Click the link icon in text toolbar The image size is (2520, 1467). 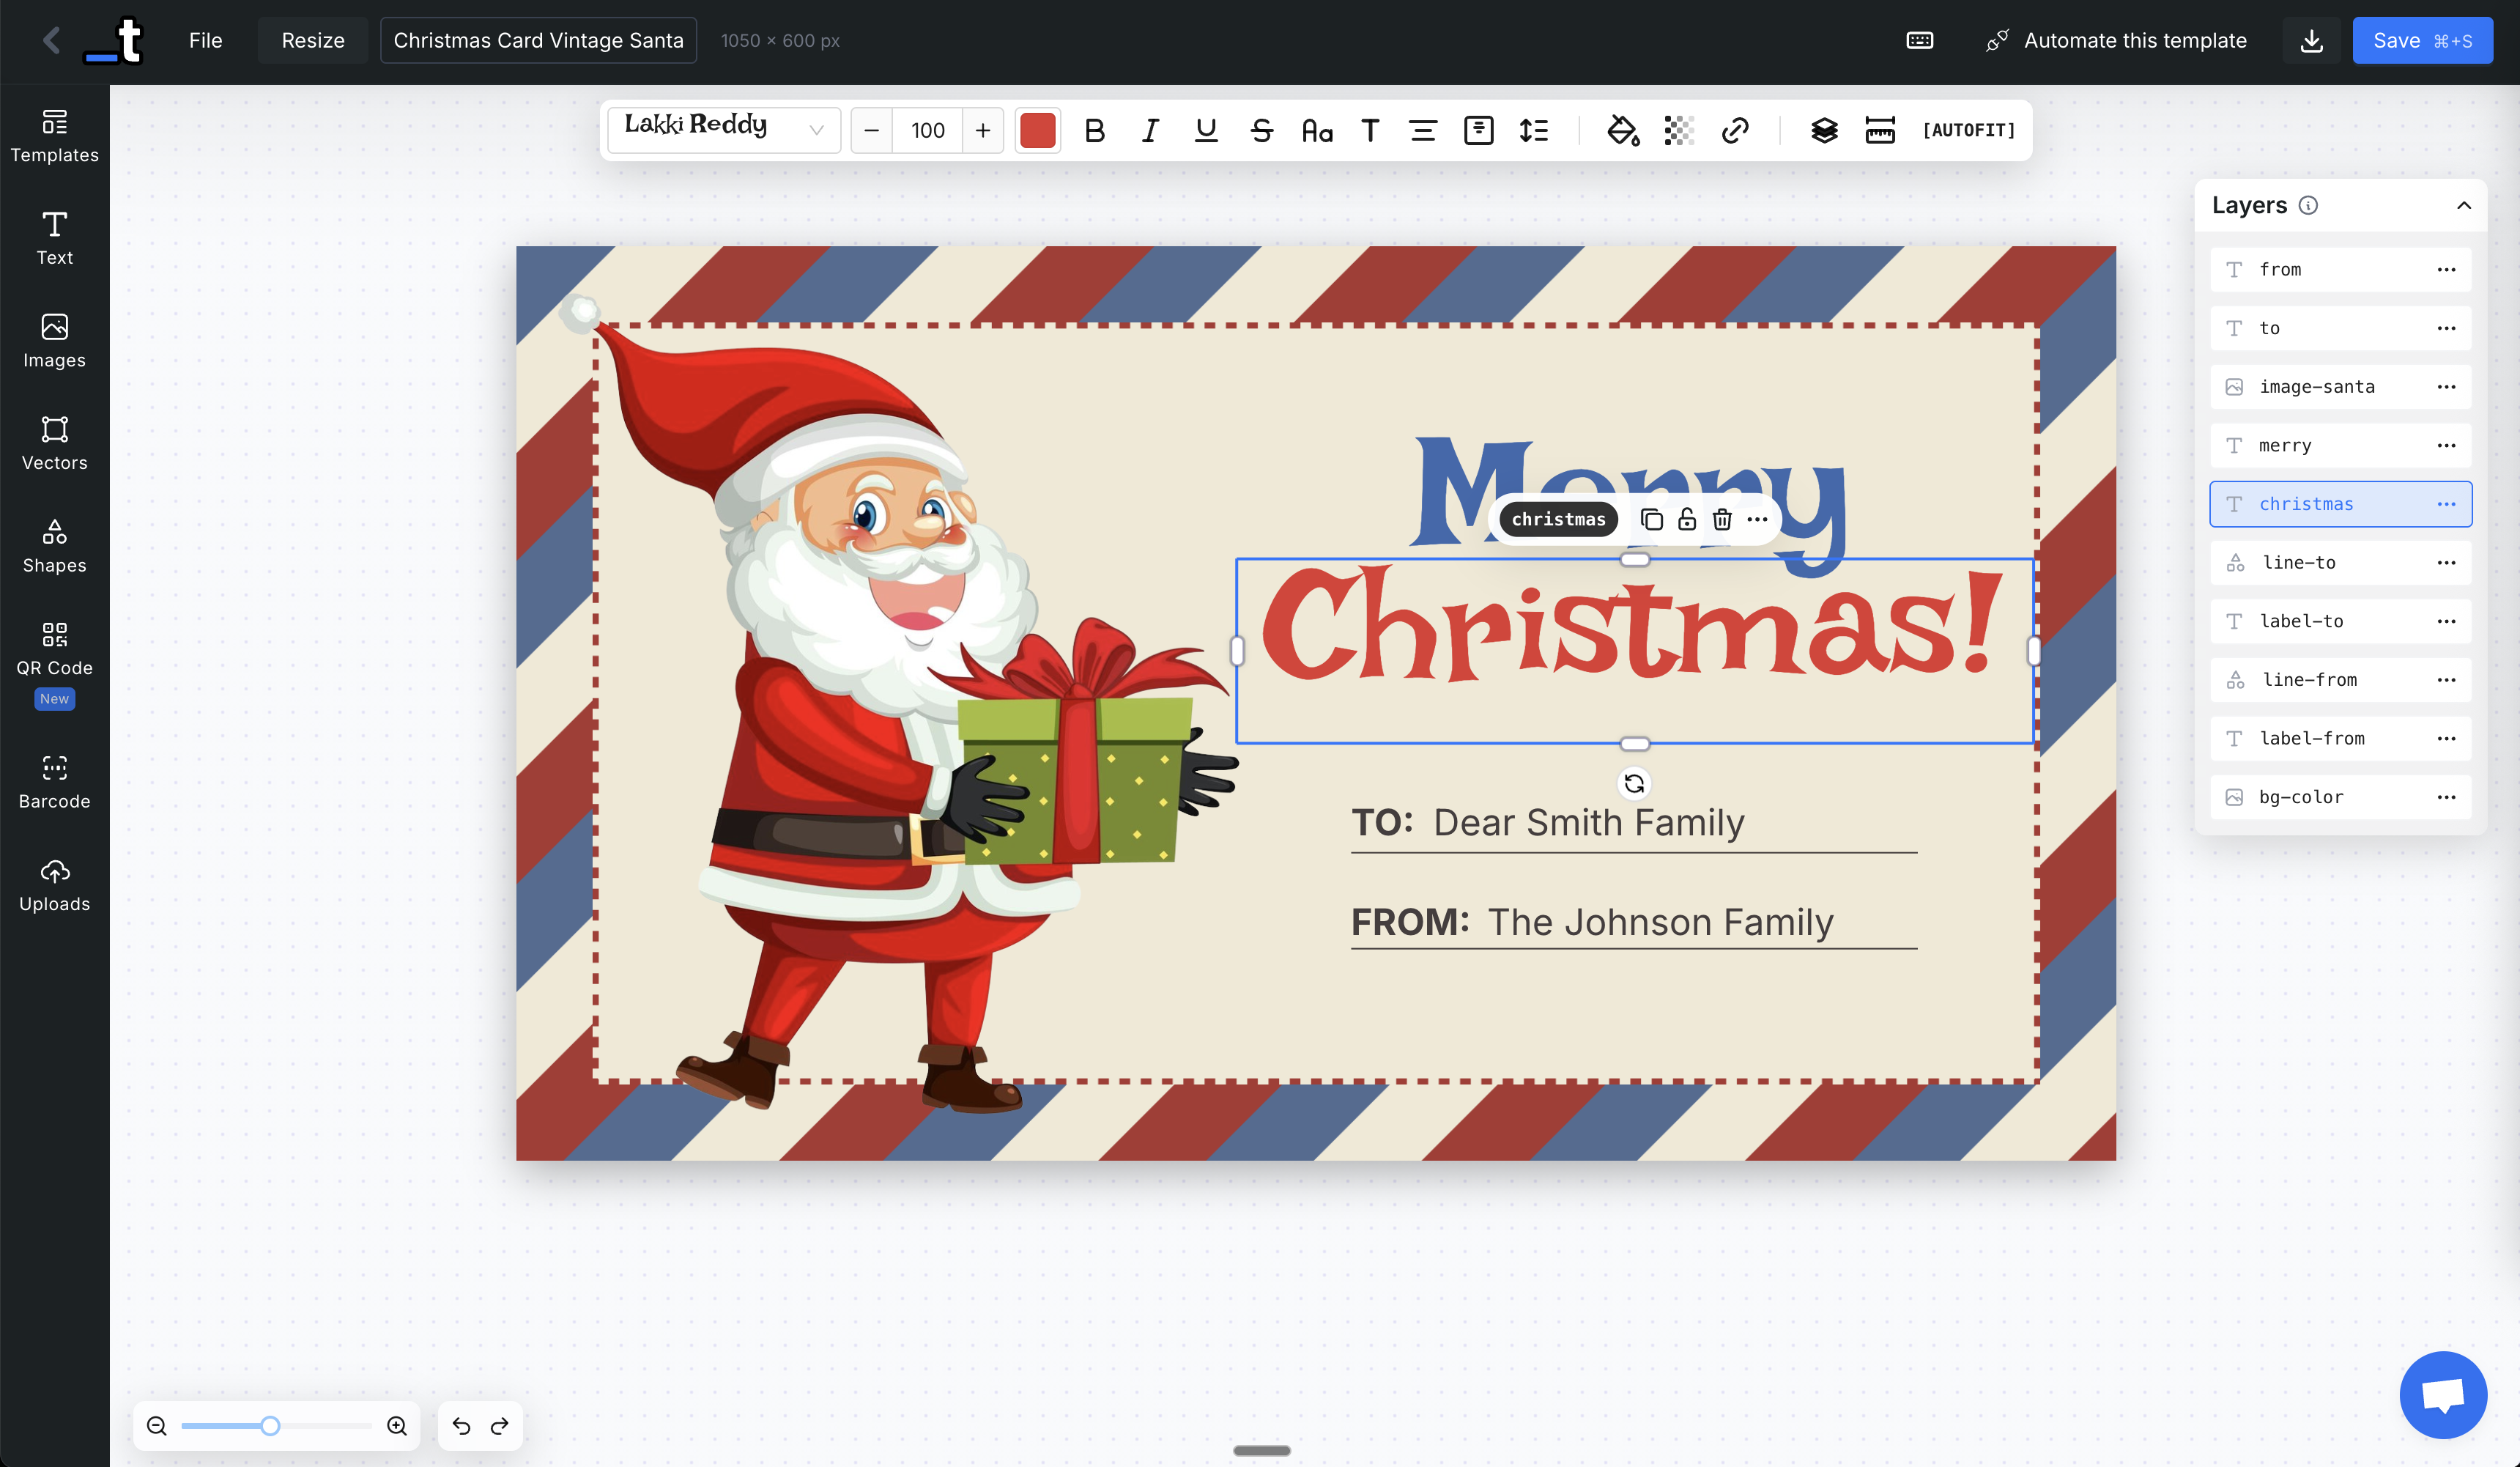coord(1735,131)
